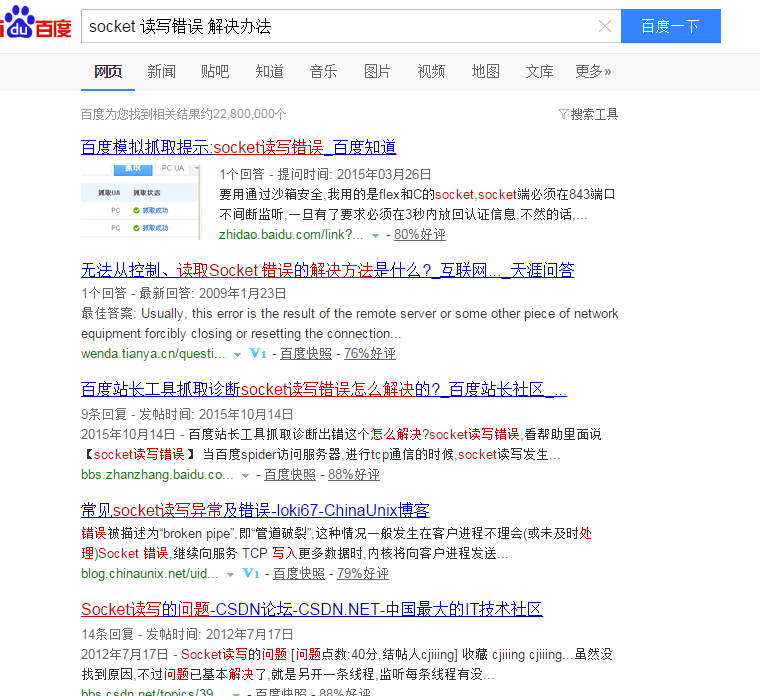Go to the 知道 tab
760x696 pixels.
(269, 72)
